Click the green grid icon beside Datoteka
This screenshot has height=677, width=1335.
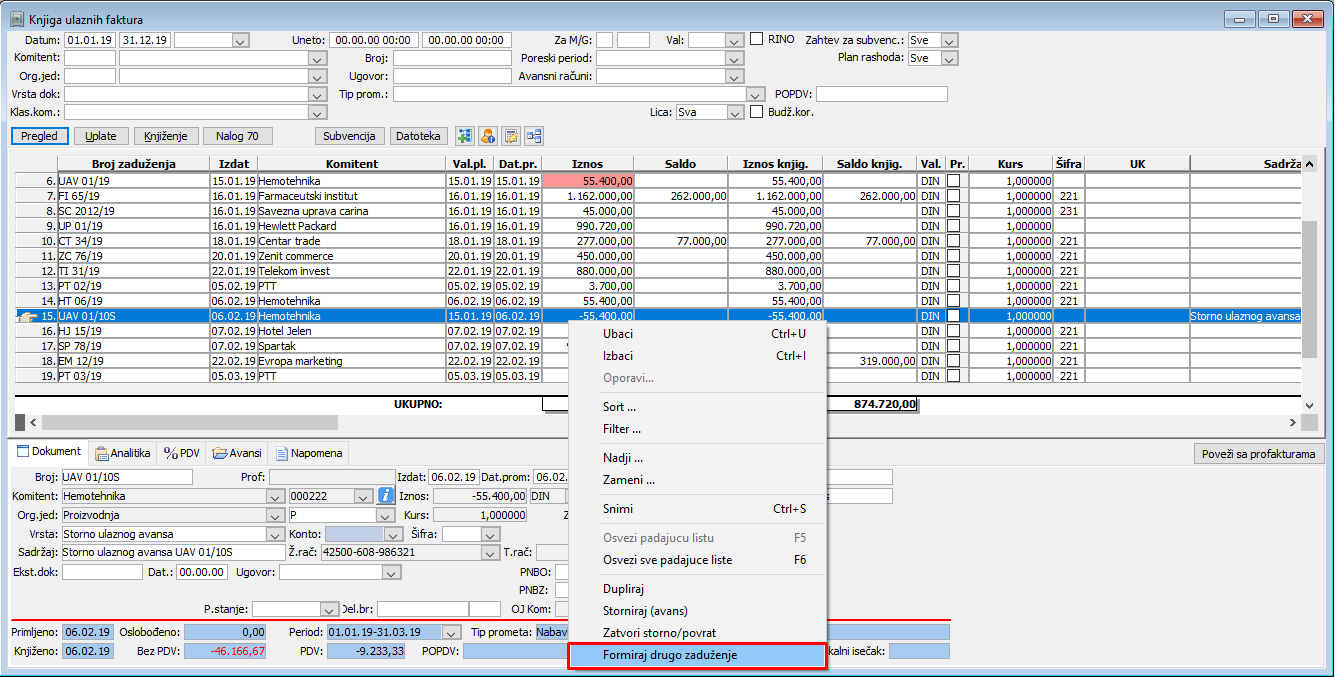click(x=464, y=136)
